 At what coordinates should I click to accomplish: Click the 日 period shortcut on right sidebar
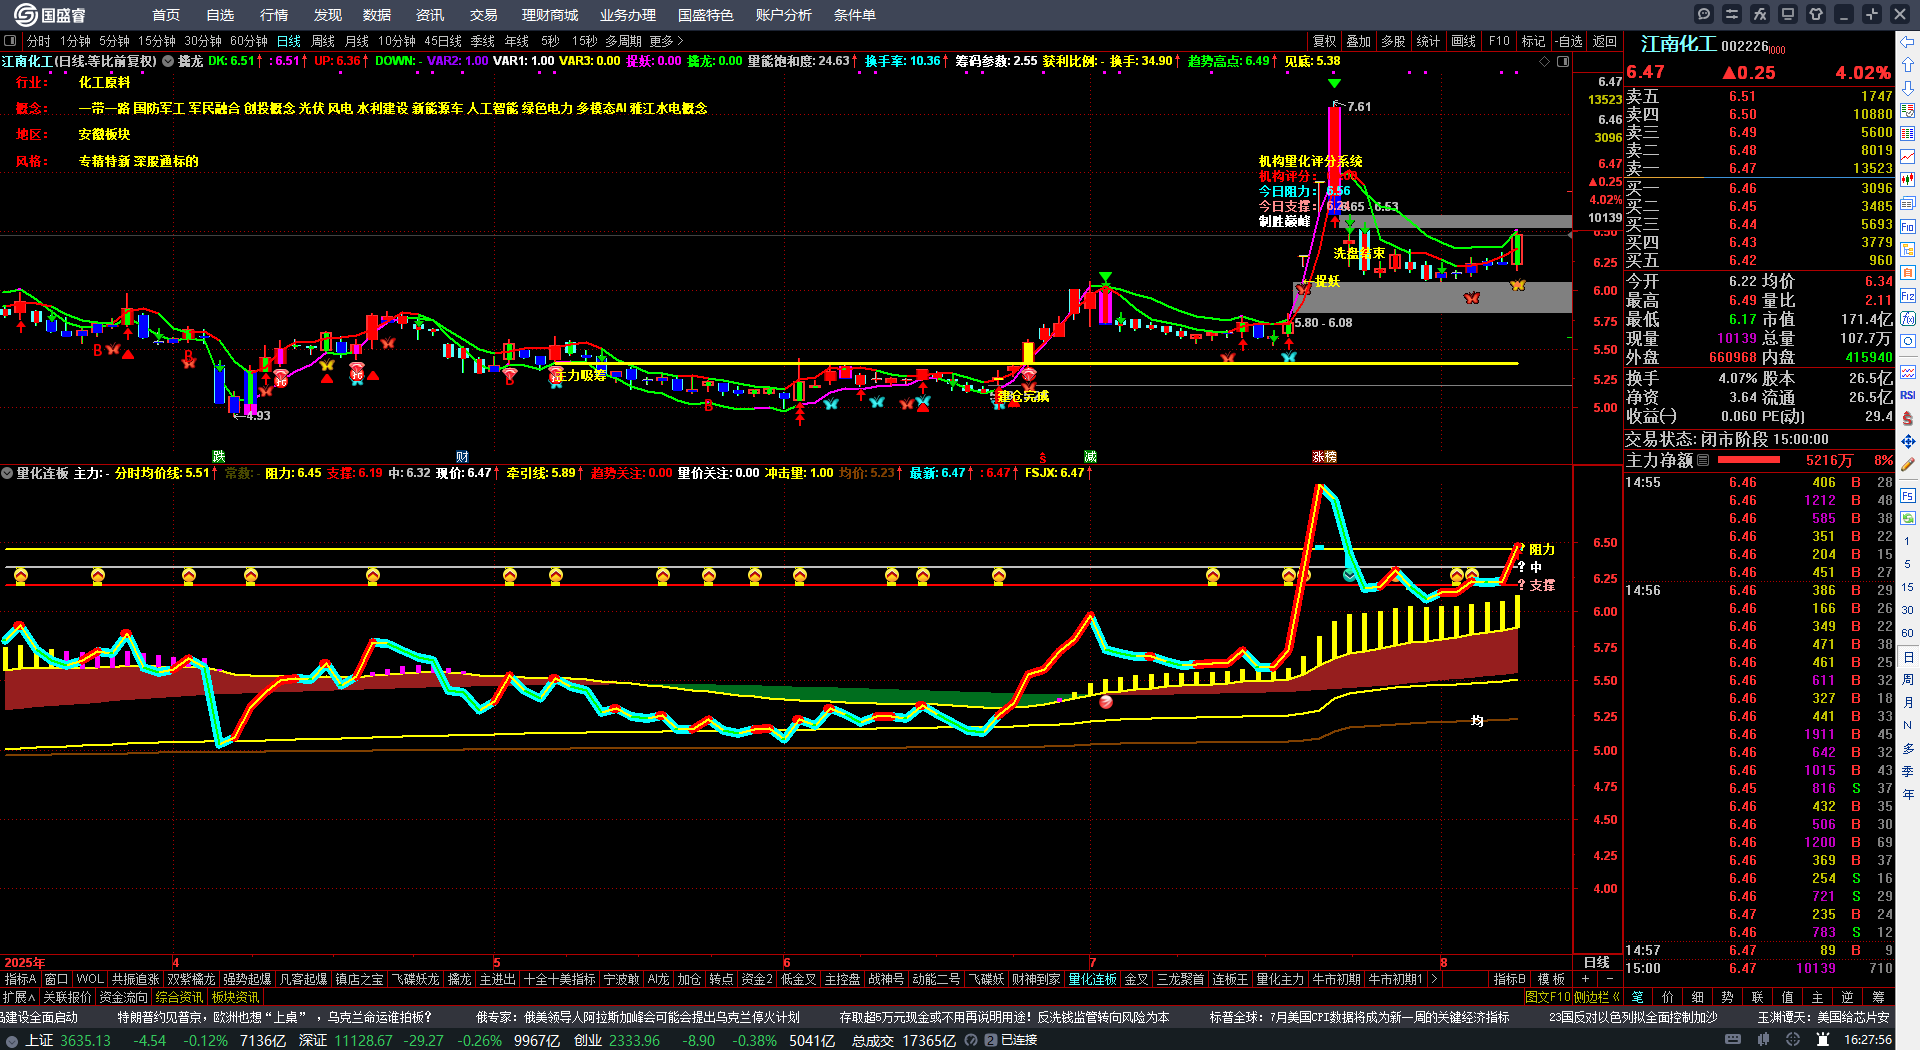click(x=1908, y=657)
